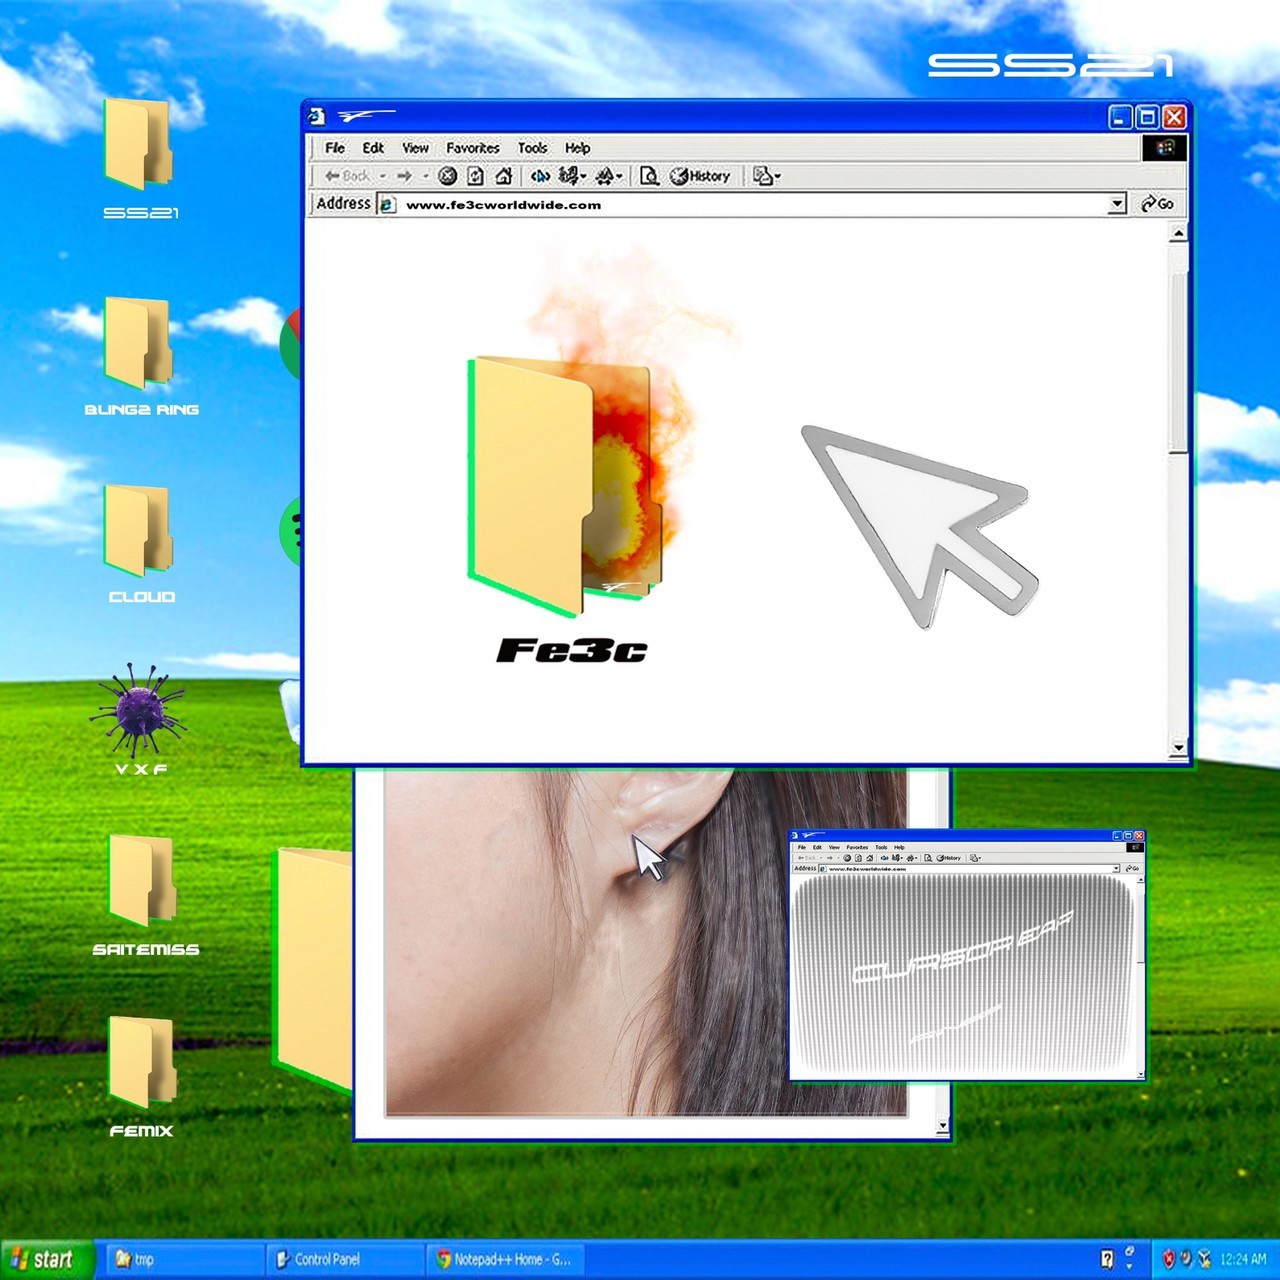Image resolution: width=1280 pixels, height=1280 pixels.
Task: Click the Home icon in the browser toolbar
Action: click(x=505, y=176)
